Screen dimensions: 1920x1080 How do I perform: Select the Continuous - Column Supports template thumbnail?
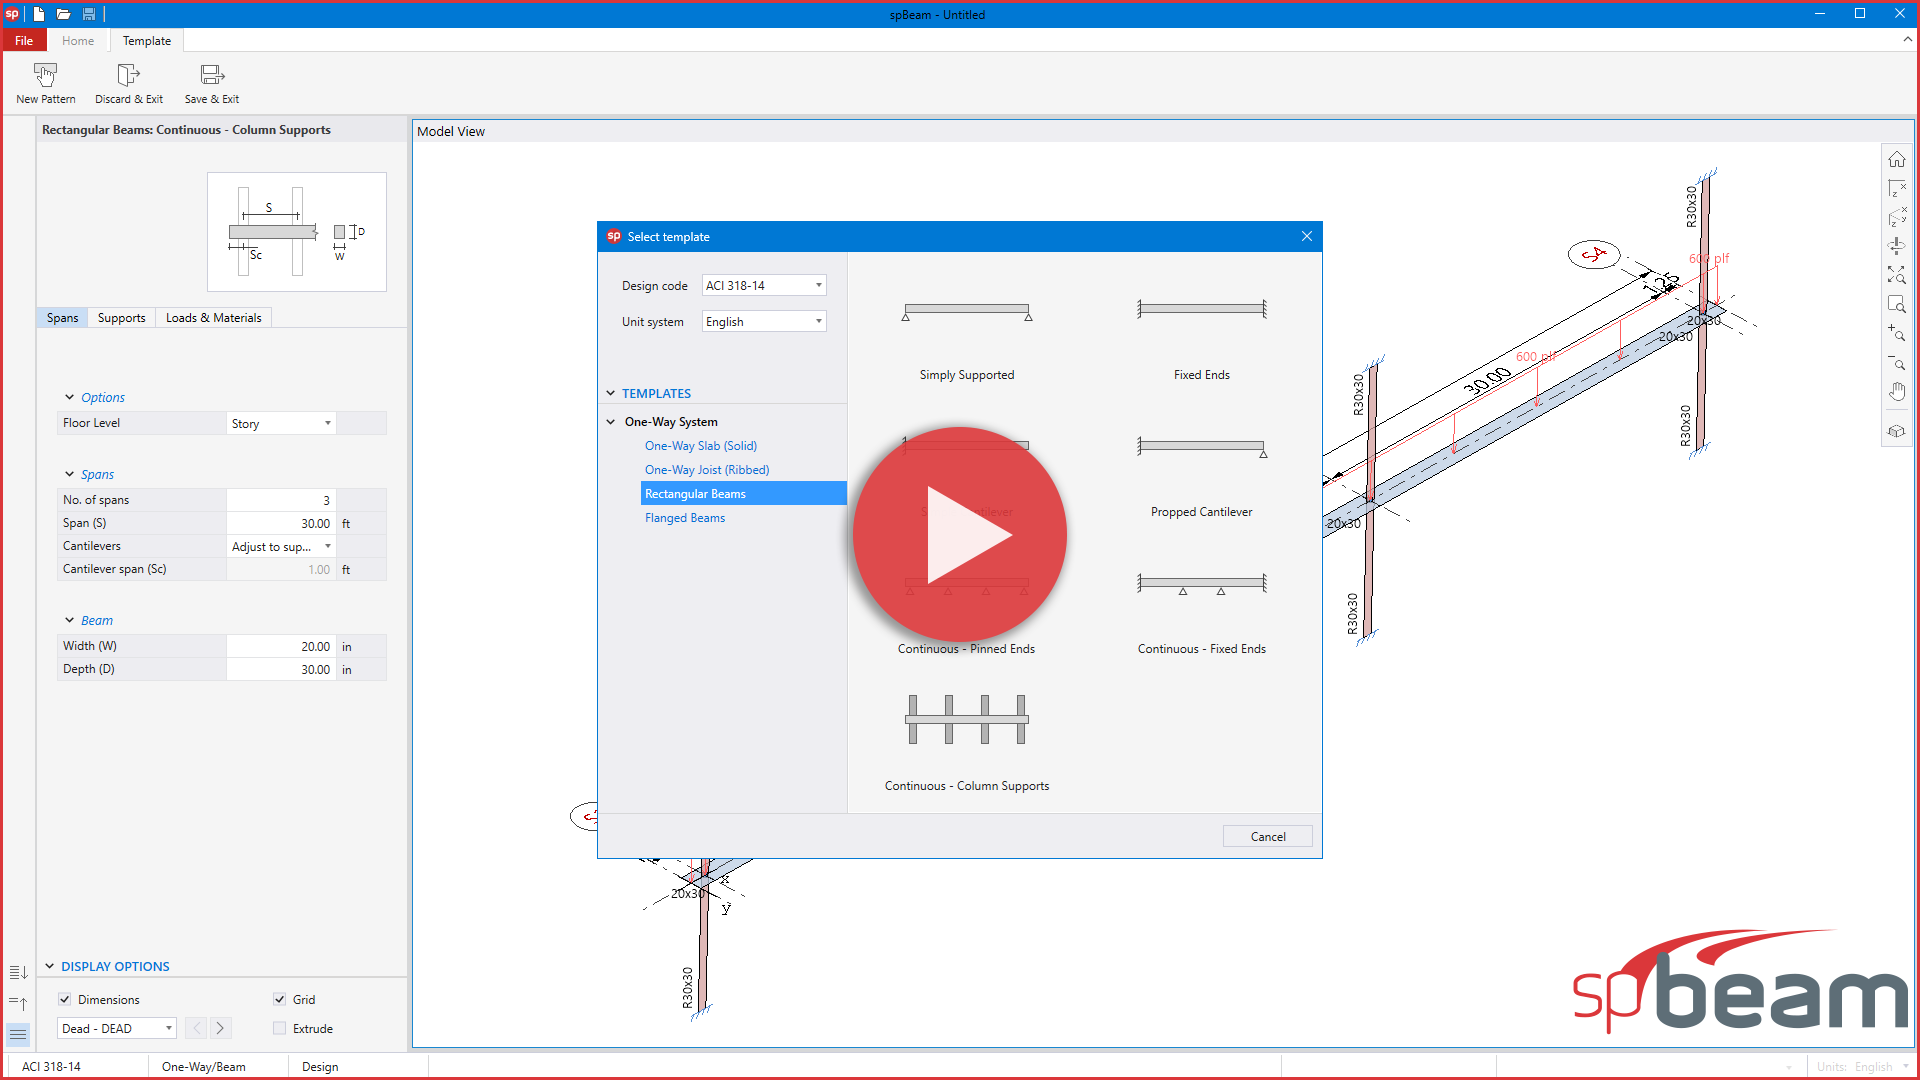coord(966,720)
